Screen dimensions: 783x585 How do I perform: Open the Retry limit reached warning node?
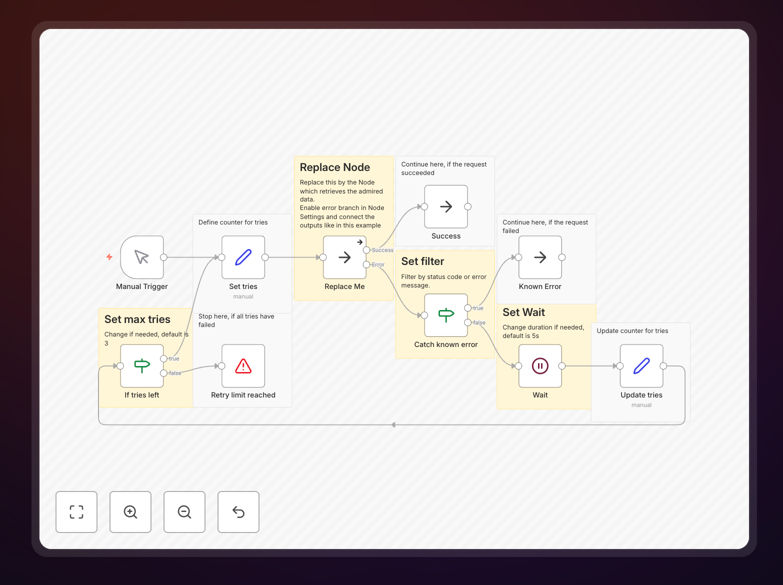pyautogui.click(x=243, y=366)
